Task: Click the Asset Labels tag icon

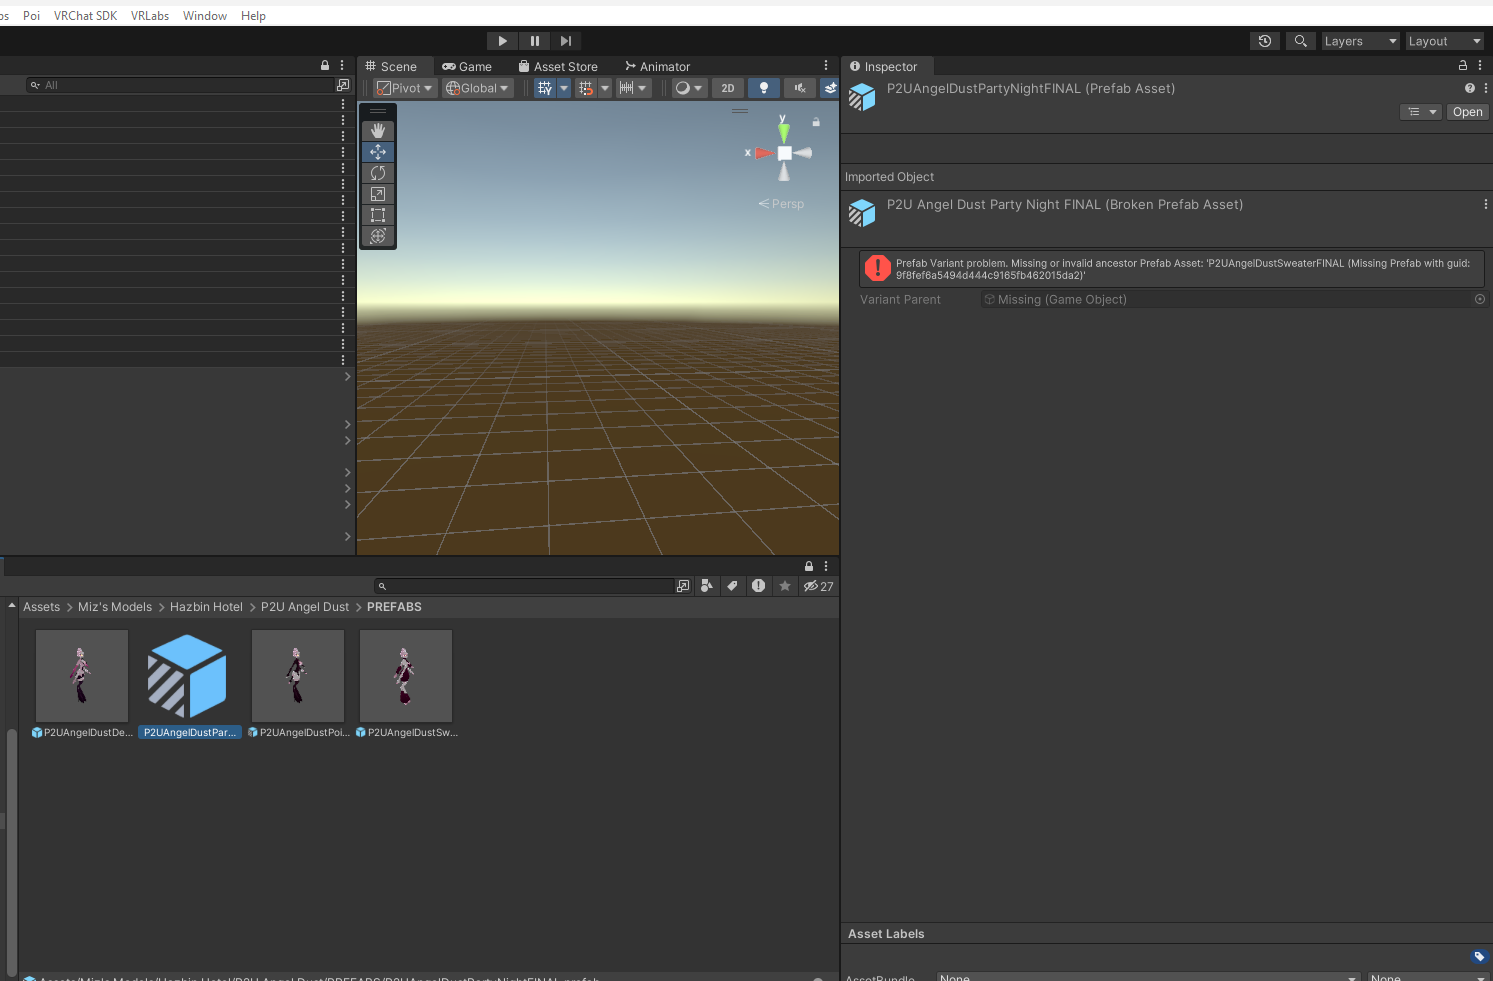Action: click(x=1480, y=956)
